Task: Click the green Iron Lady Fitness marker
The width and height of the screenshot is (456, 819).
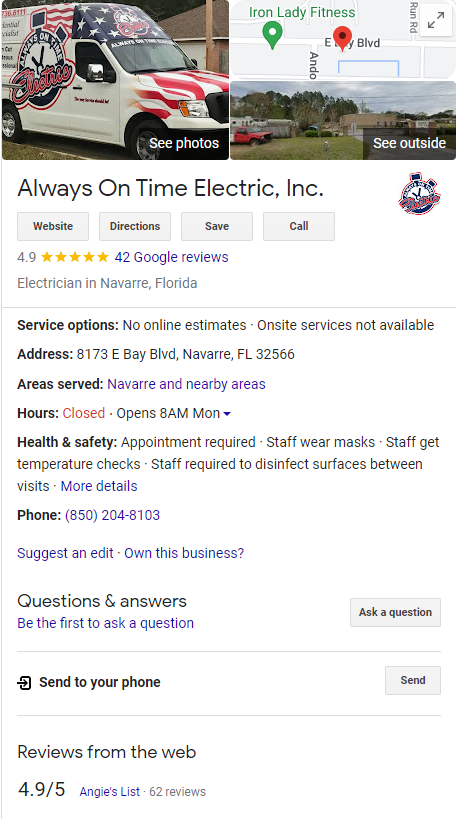Action: pos(272,35)
